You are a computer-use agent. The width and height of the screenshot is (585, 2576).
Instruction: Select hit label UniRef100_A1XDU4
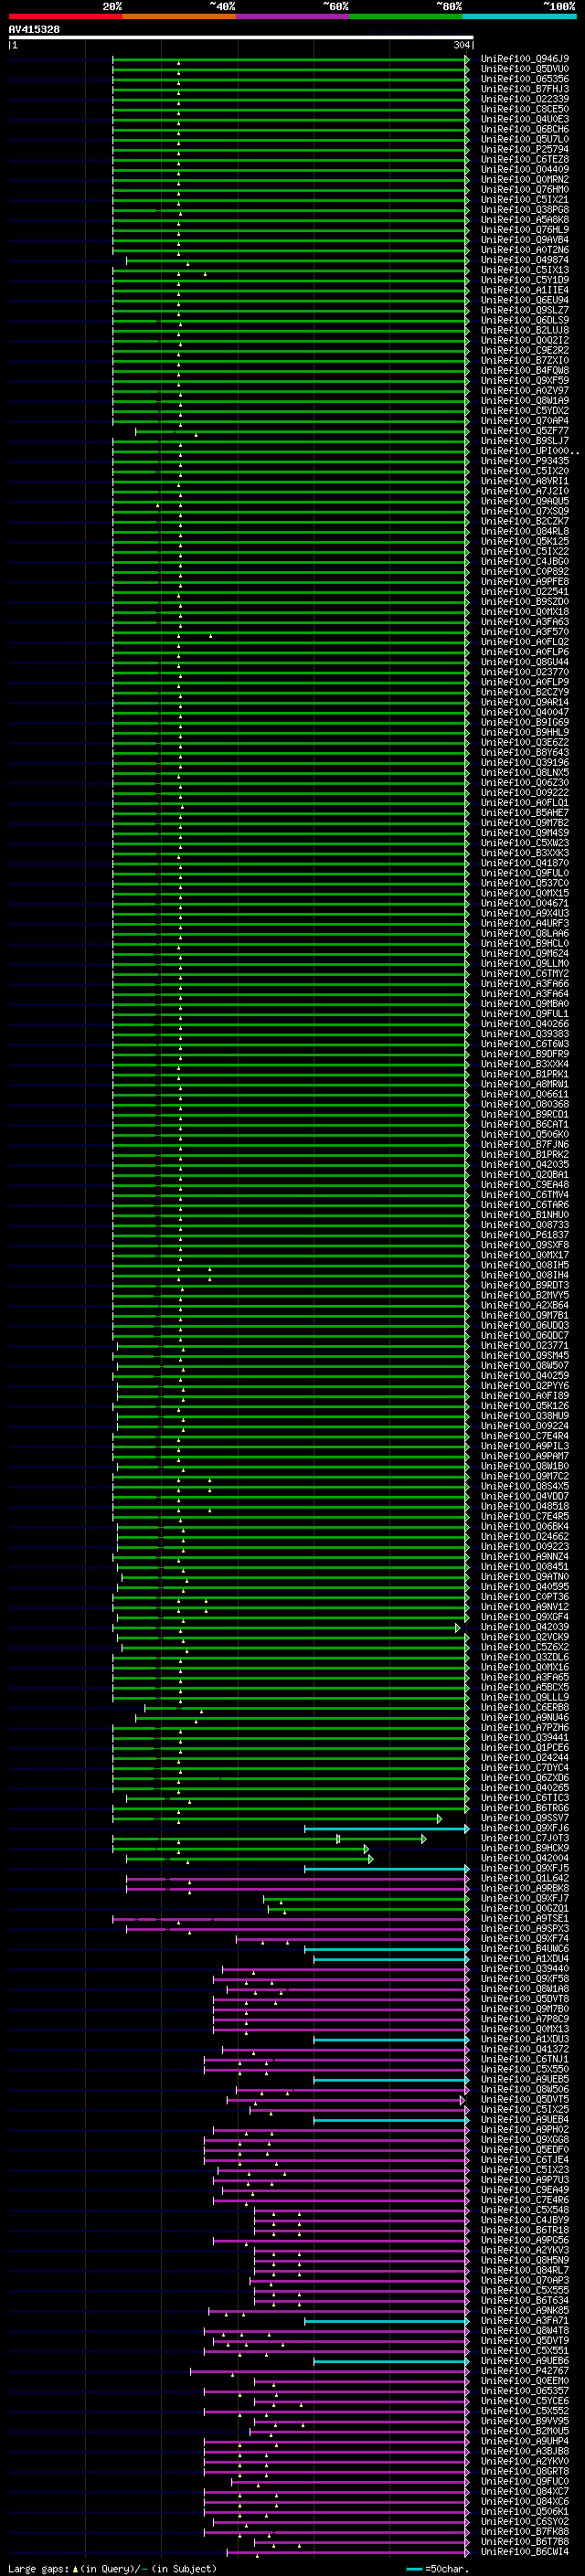[x=525, y=1958]
